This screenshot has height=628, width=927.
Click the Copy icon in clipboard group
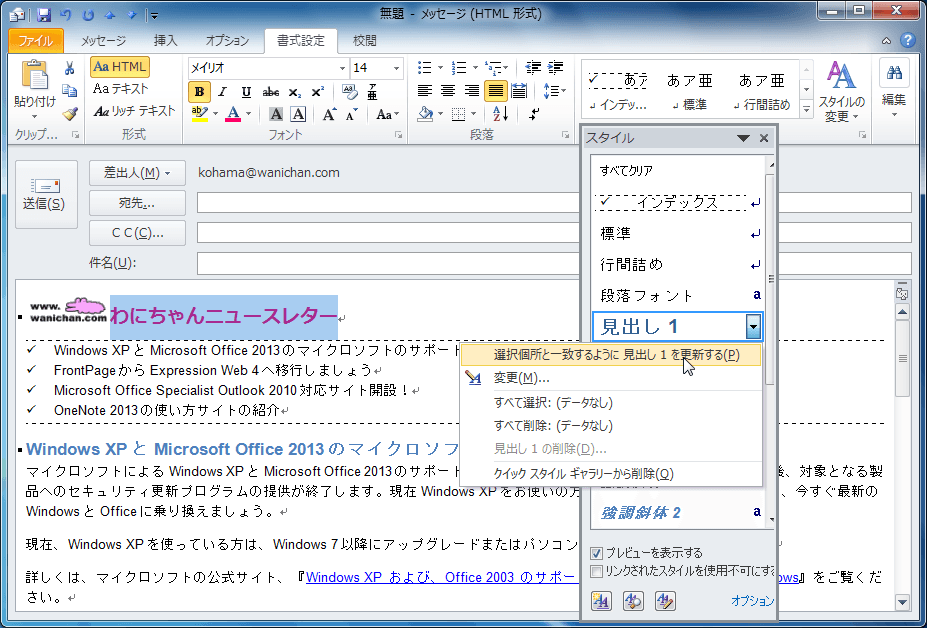point(69,90)
